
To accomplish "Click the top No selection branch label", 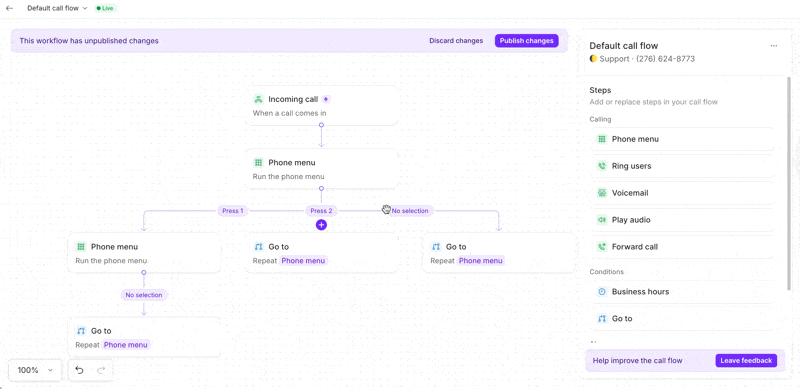I will click(410, 210).
